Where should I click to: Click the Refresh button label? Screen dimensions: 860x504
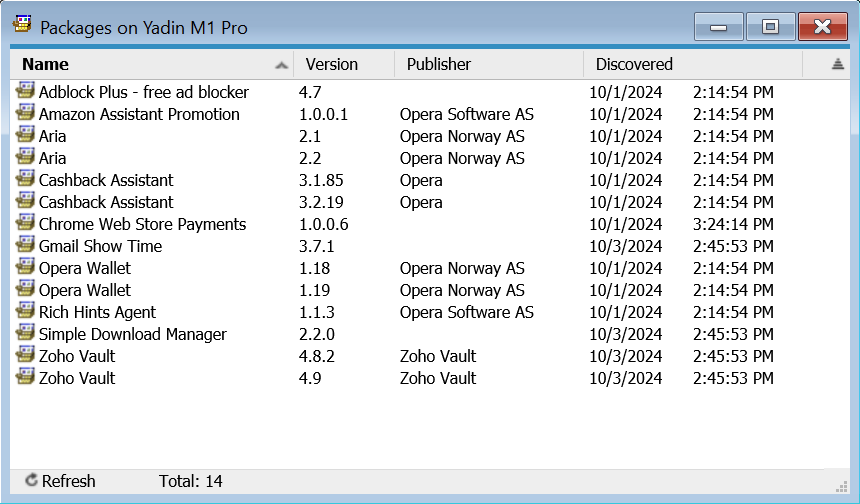point(69,481)
